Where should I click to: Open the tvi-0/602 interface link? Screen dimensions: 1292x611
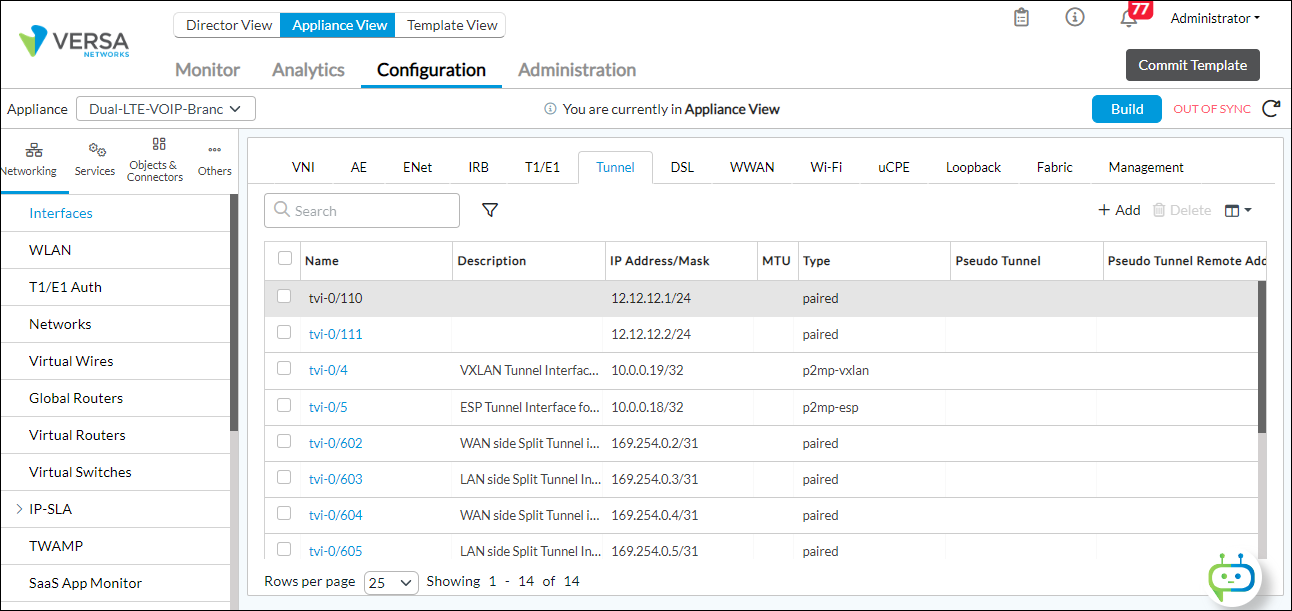click(x=335, y=443)
